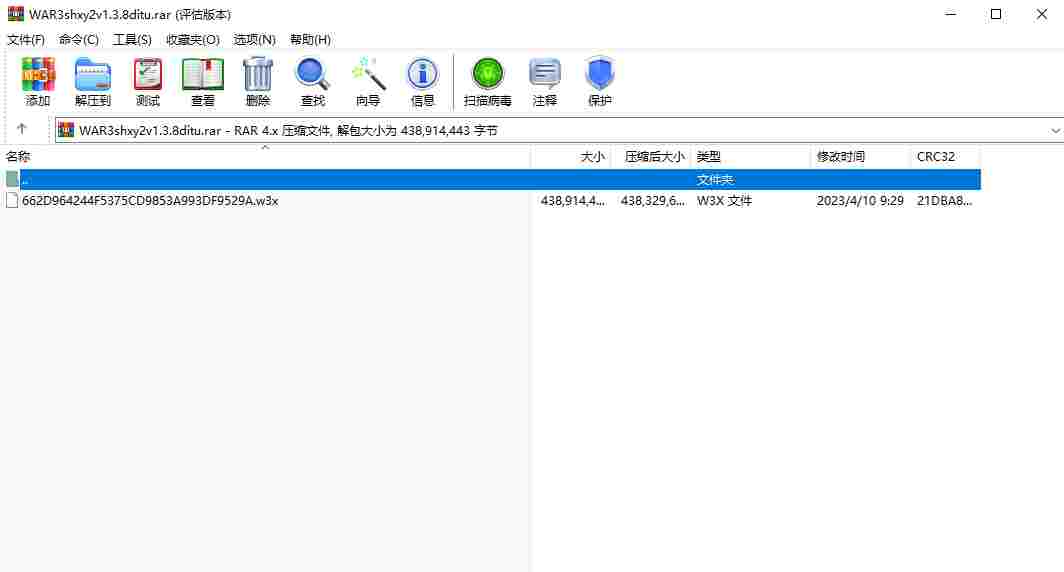Sort by Modified (修改时间) column header
Screen dimensions: 1064x572
(860, 156)
